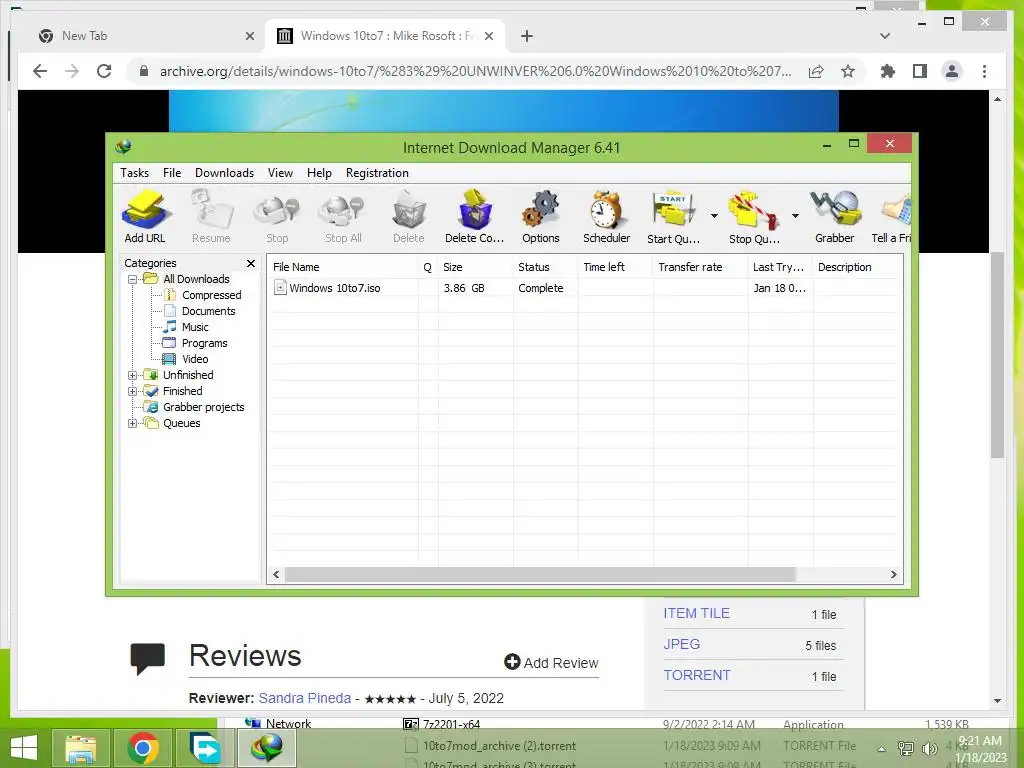Open the Help menu
Screen dimensions: 1024x768
[x=319, y=173]
